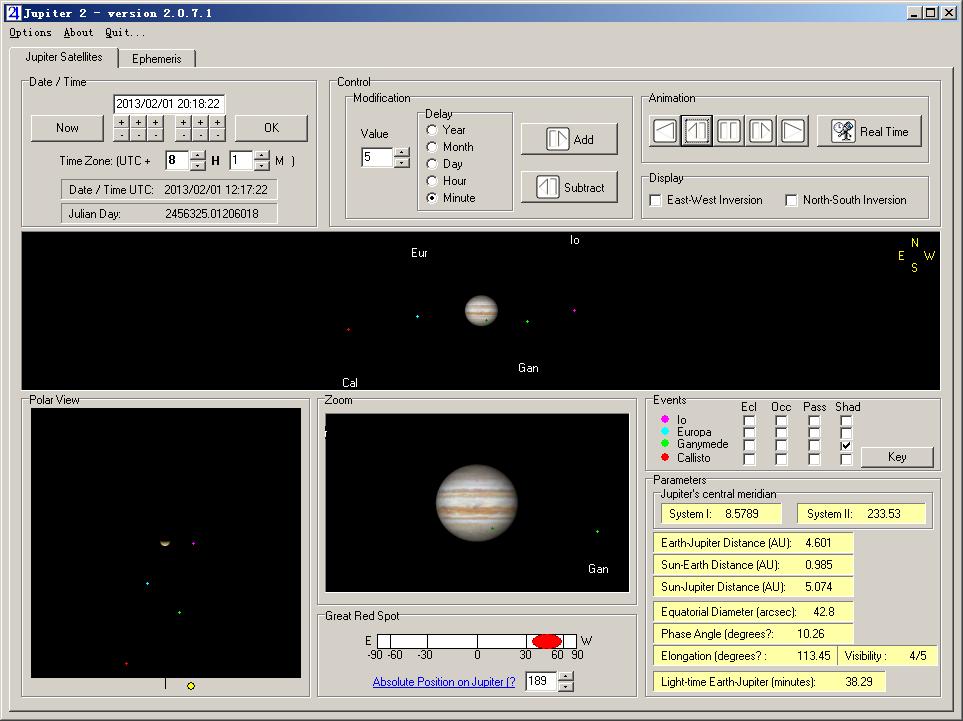
Task: Select the Day delay radio button
Action: tap(432, 164)
